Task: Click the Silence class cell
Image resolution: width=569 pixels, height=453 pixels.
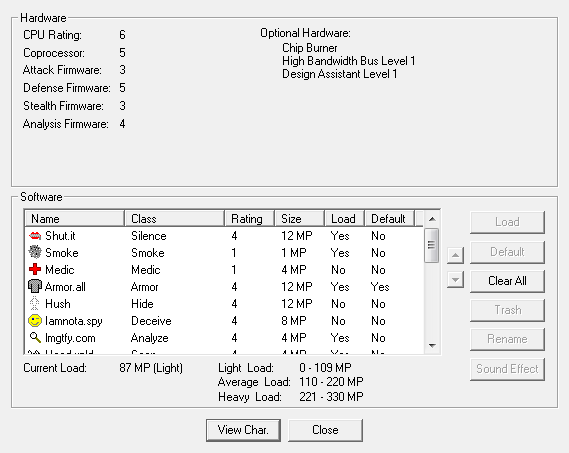Action: pos(149,236)
